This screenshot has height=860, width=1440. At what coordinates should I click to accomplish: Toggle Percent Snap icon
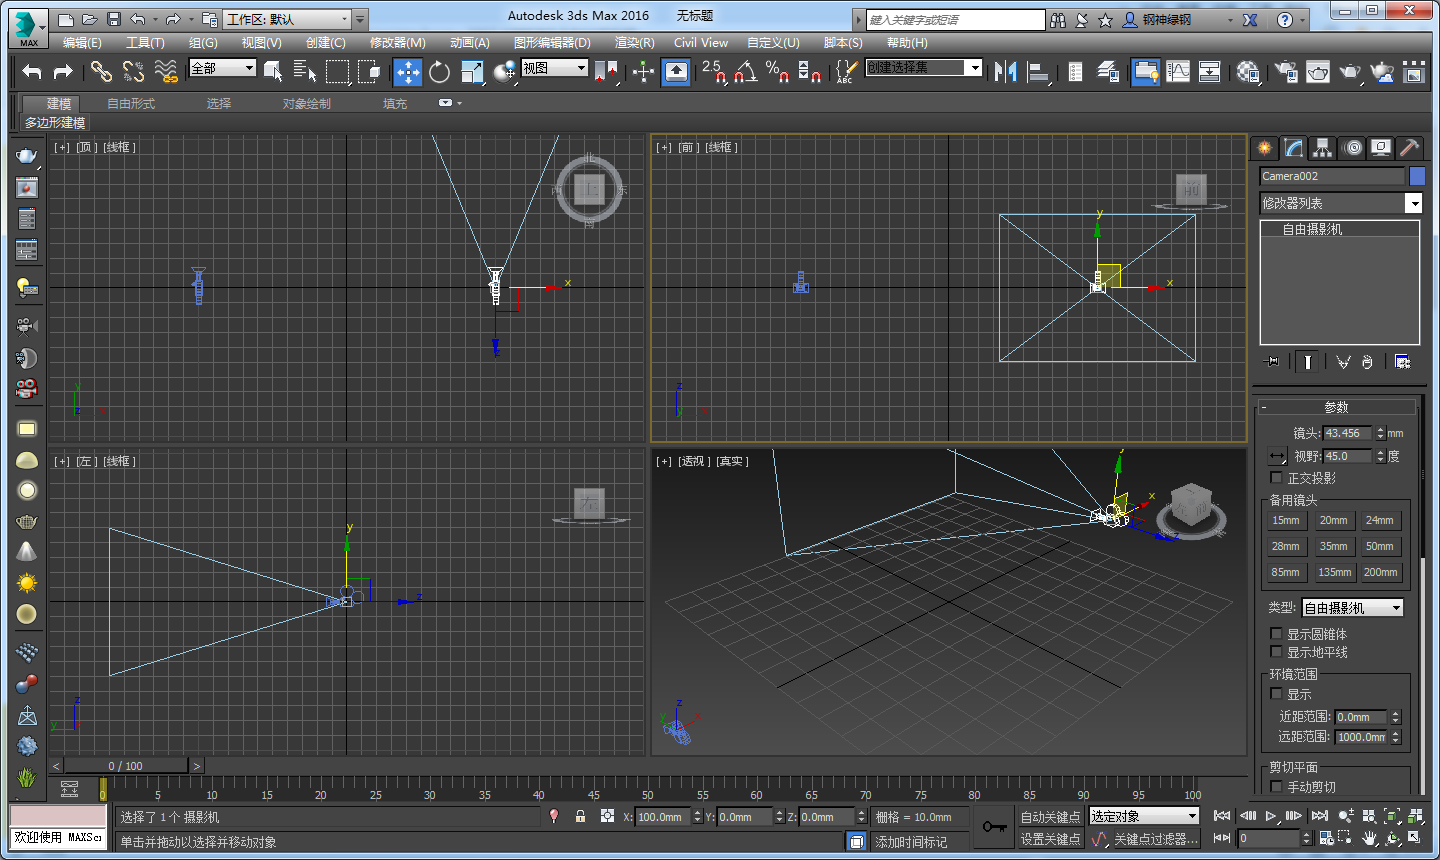pos(778,71)
